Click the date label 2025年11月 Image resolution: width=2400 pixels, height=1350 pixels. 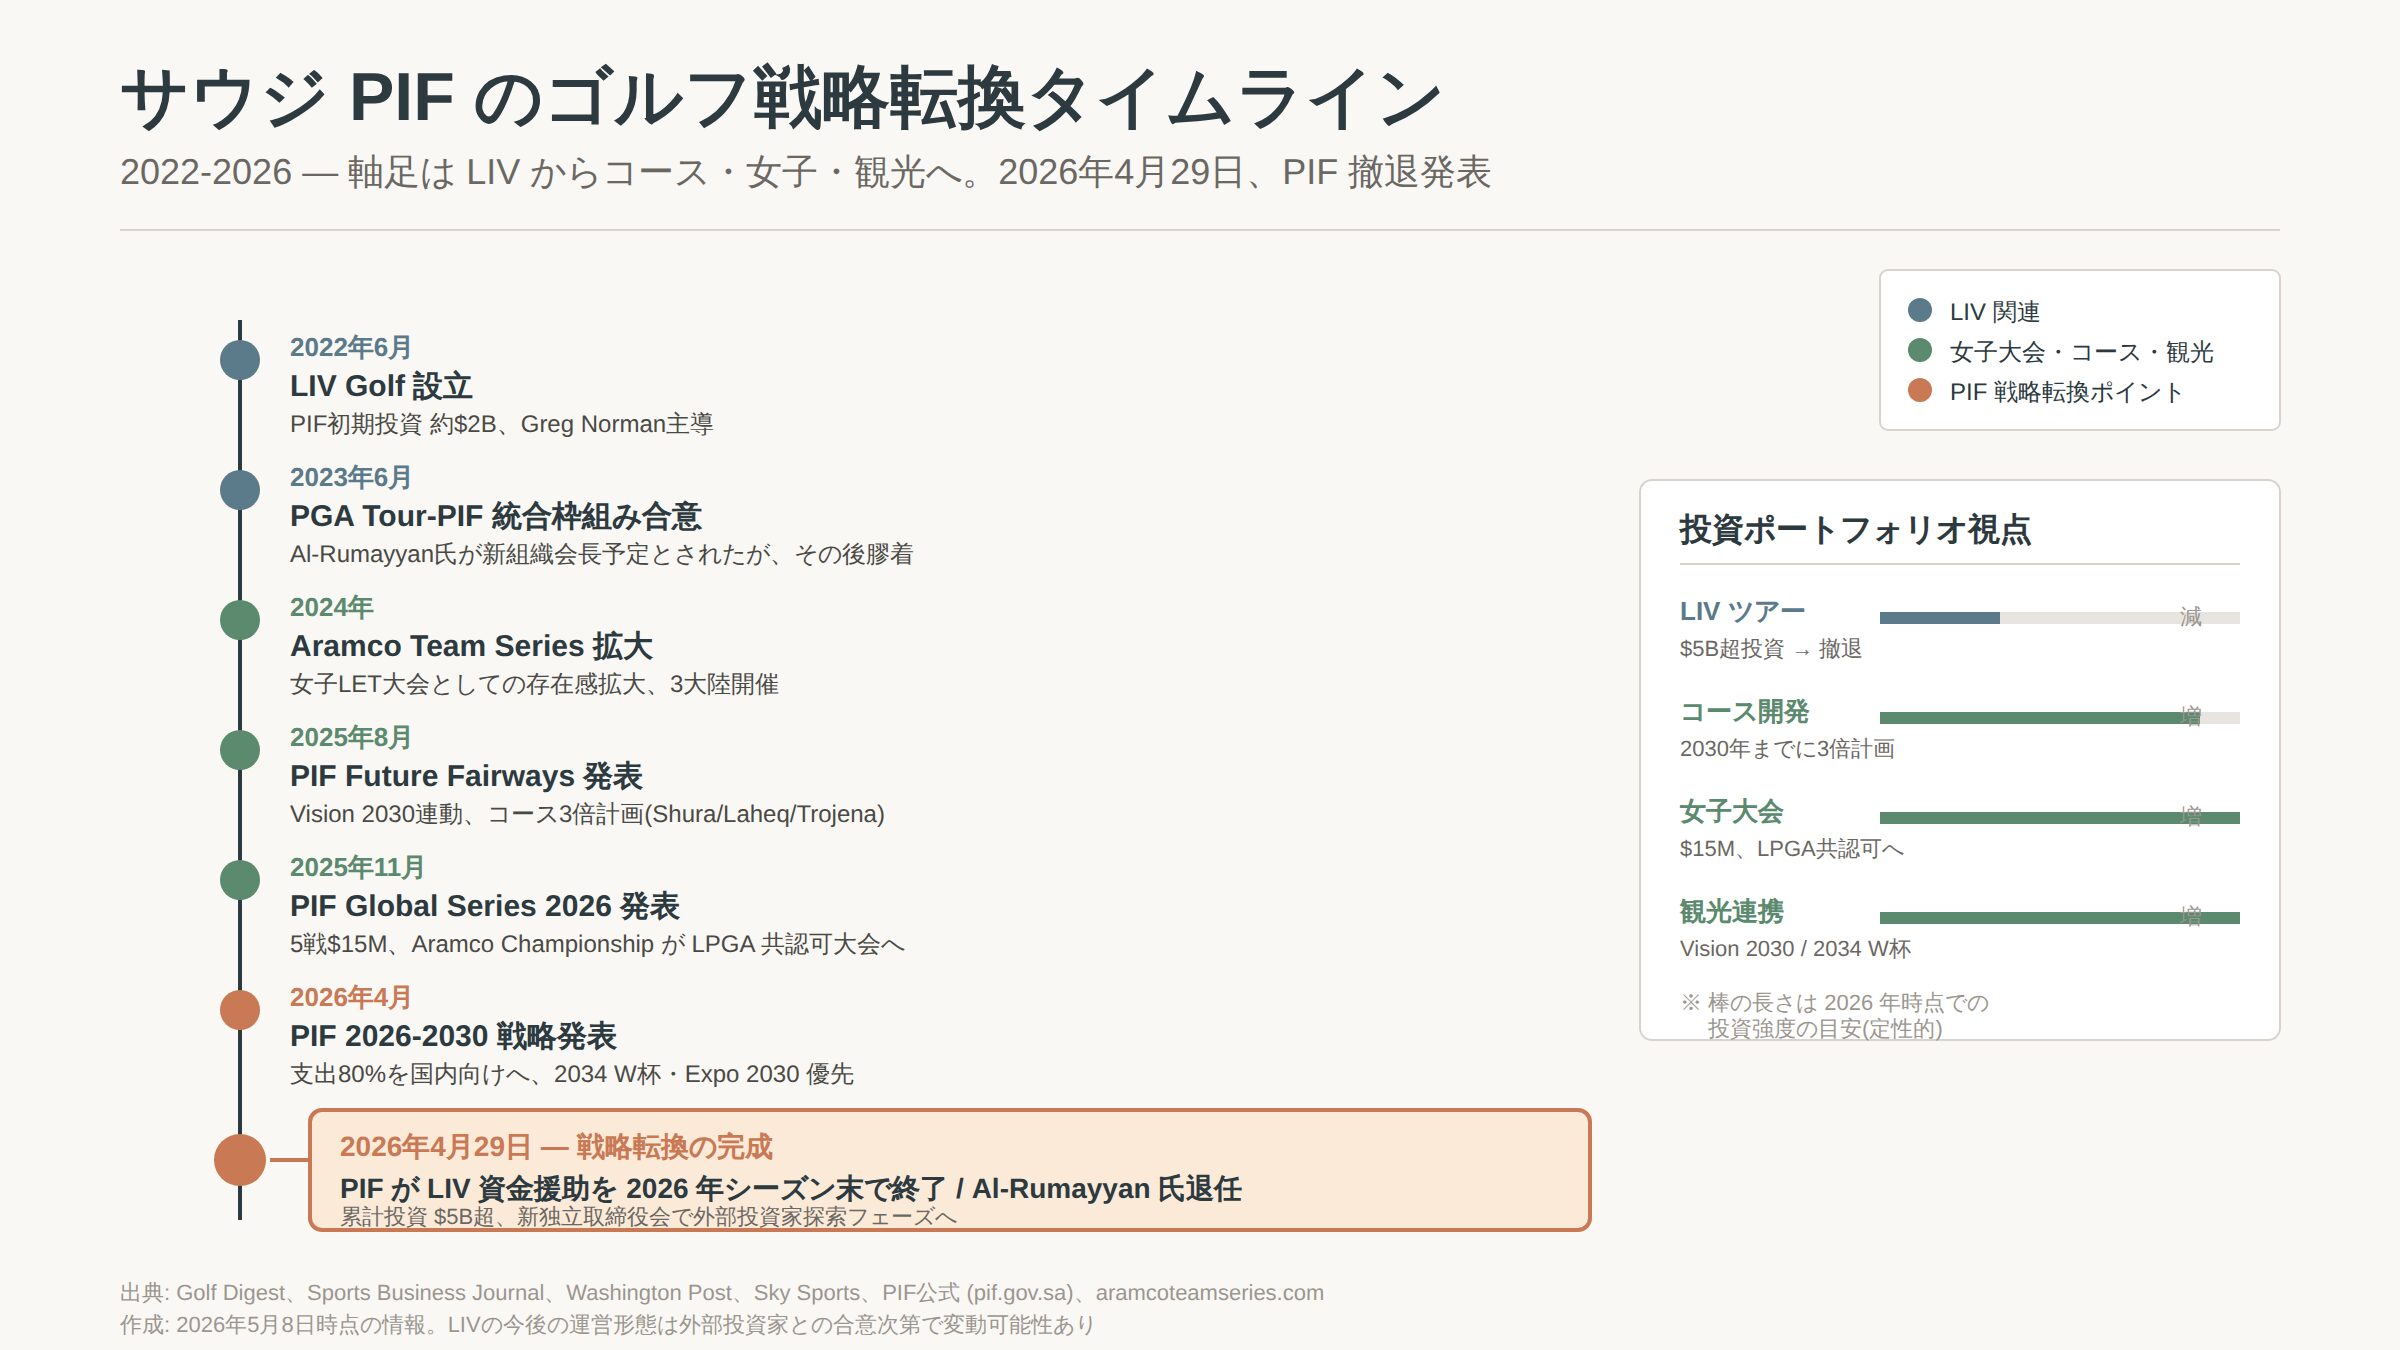click(357, 867)
